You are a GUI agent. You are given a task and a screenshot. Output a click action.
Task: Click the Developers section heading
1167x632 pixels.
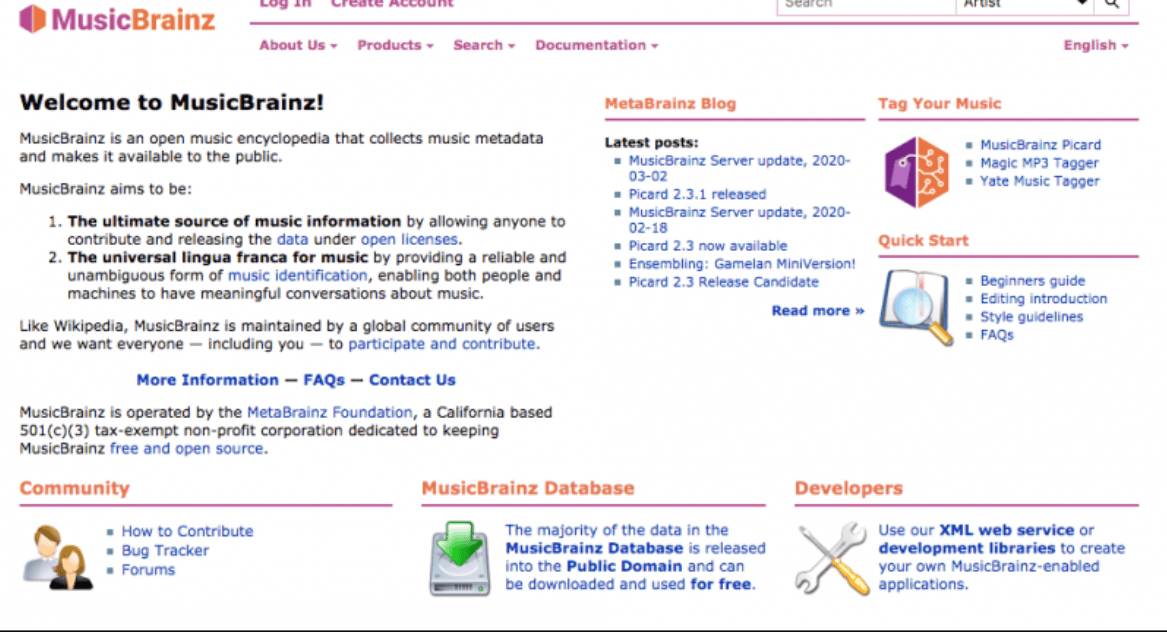click(x=848, y=488)
